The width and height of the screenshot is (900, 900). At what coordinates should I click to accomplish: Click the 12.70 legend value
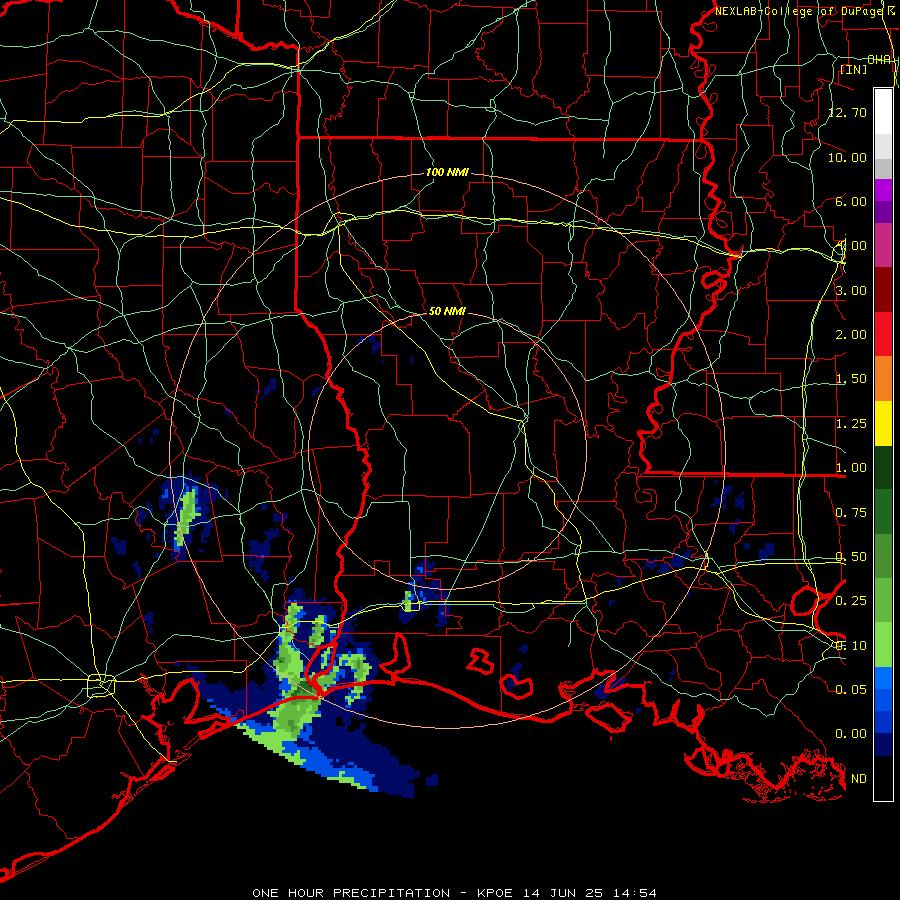pyautogui.click(x=848, y=112)
